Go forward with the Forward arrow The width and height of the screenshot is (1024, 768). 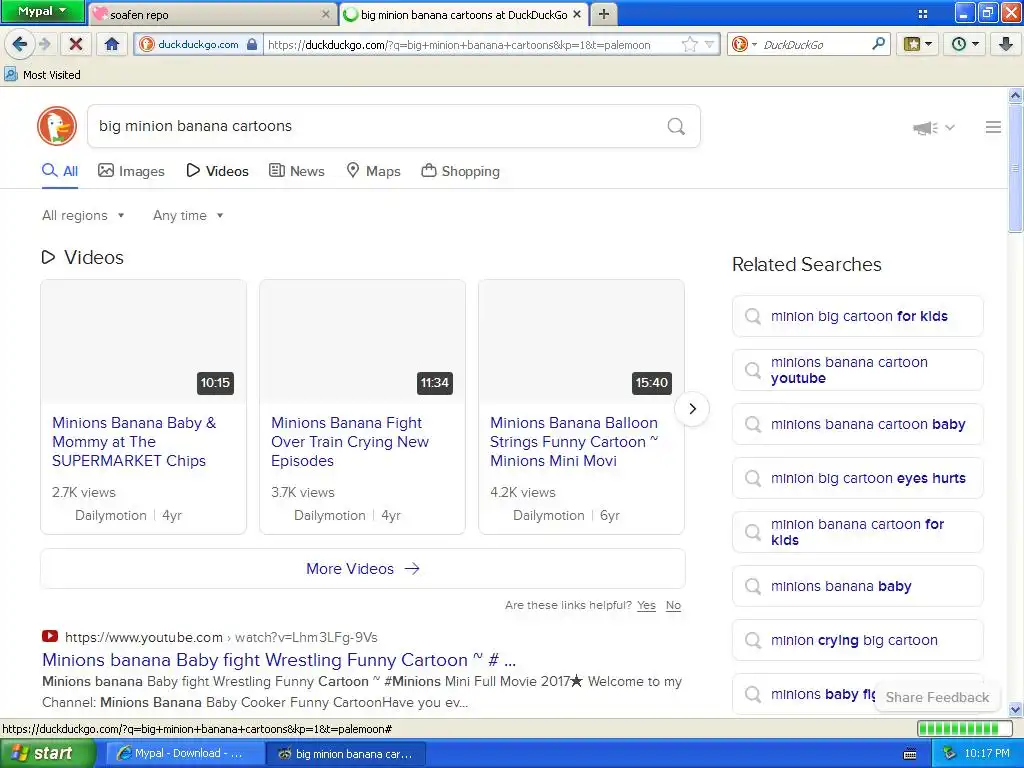(x=44, y=44)
